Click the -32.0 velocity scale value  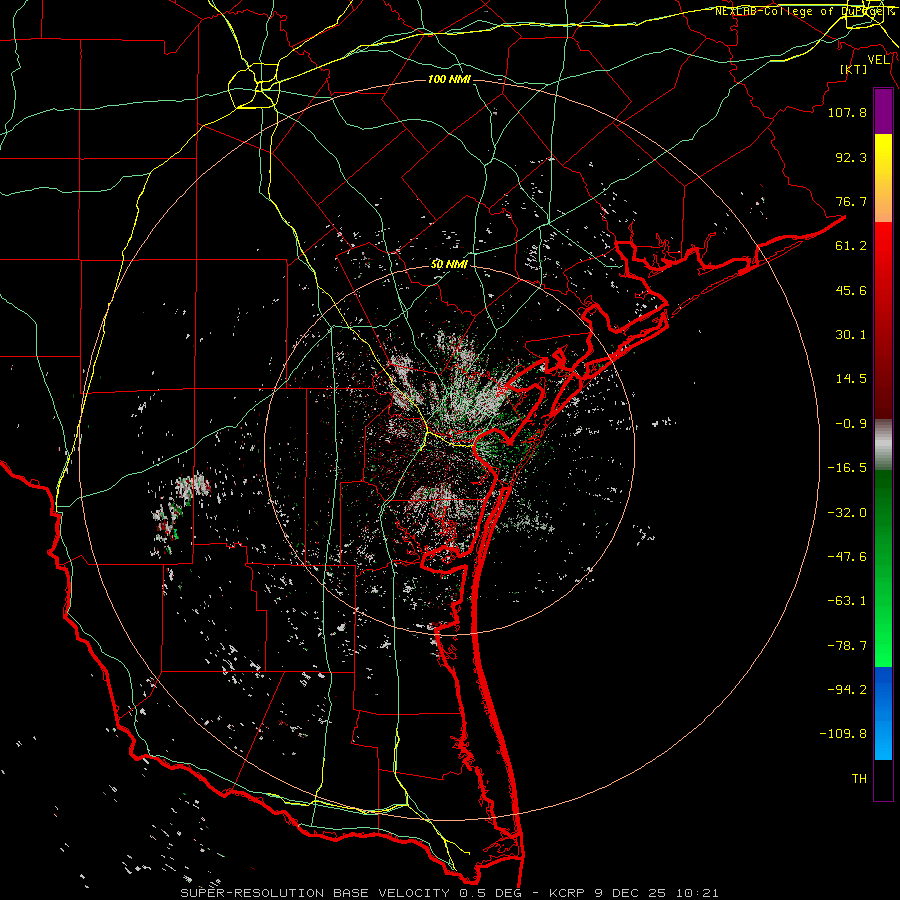point(847,513)
